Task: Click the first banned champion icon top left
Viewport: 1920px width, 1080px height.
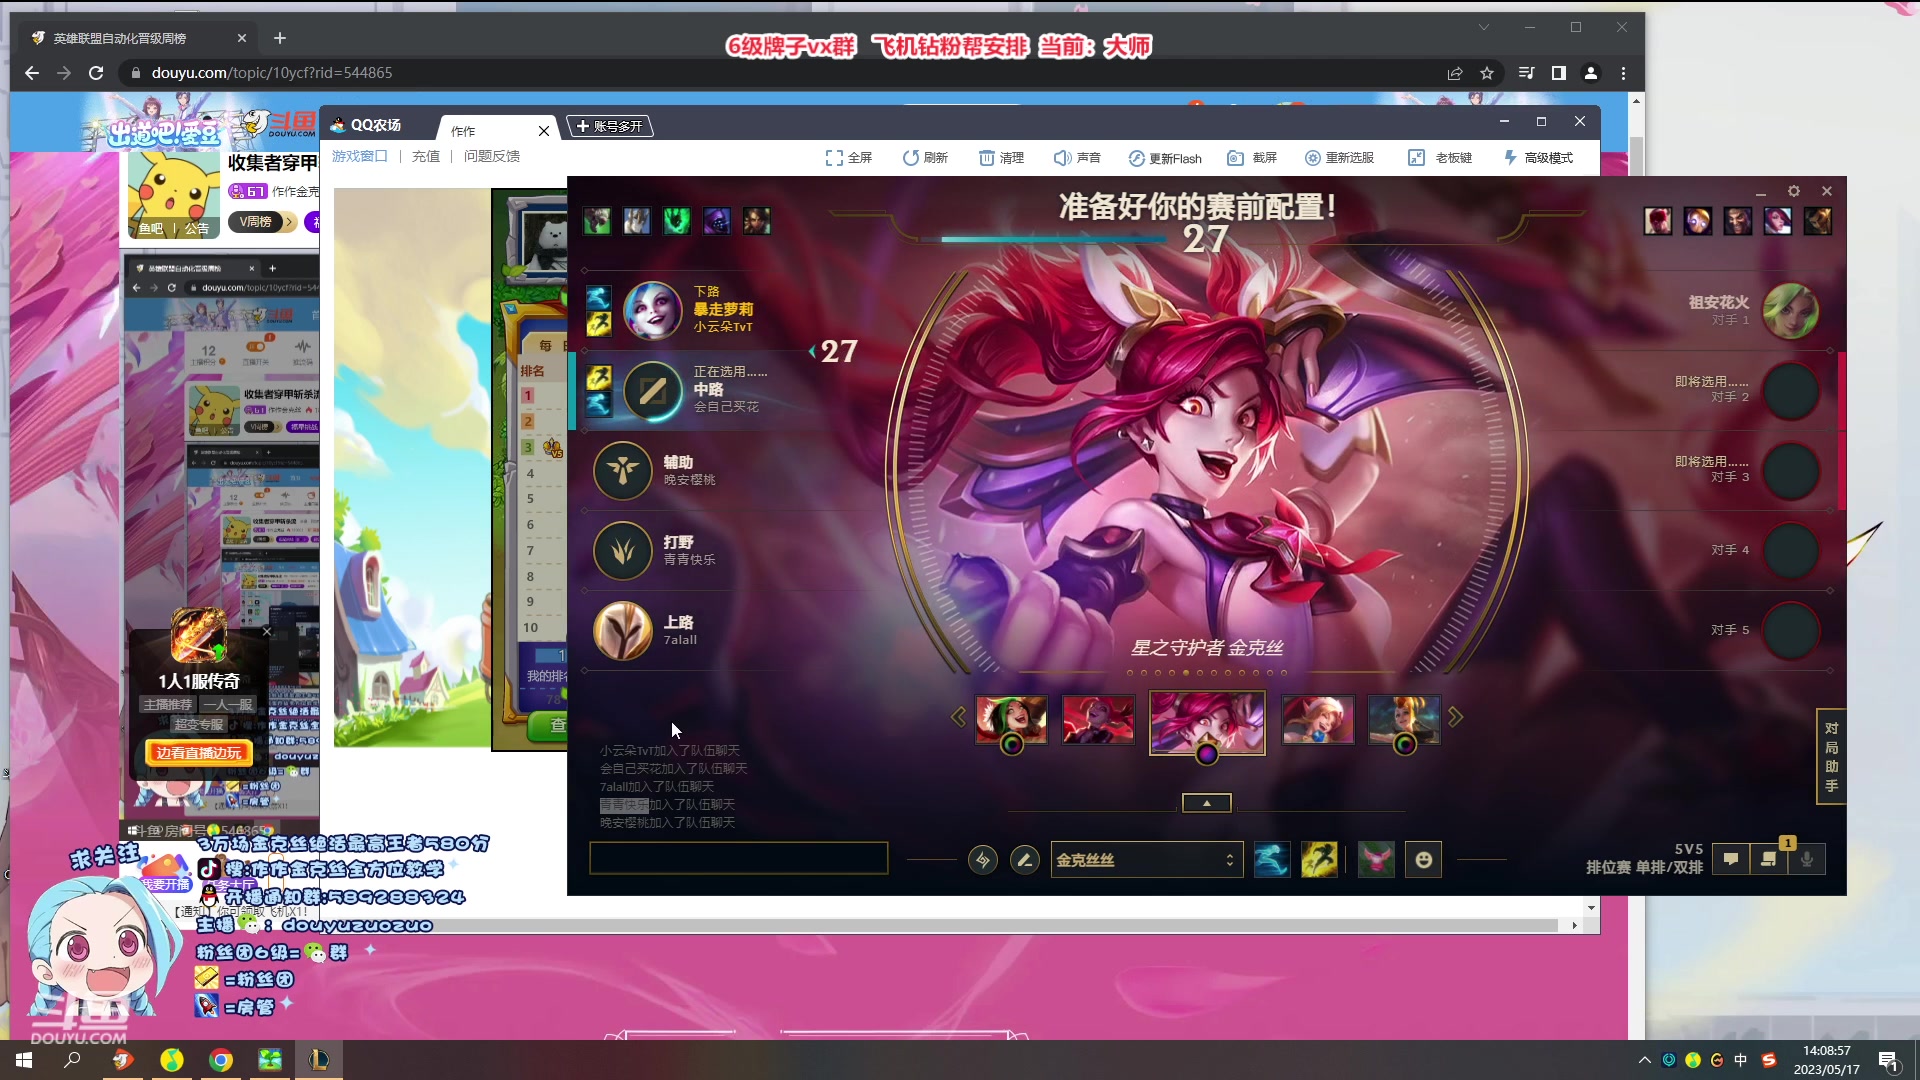Action: 597,221
